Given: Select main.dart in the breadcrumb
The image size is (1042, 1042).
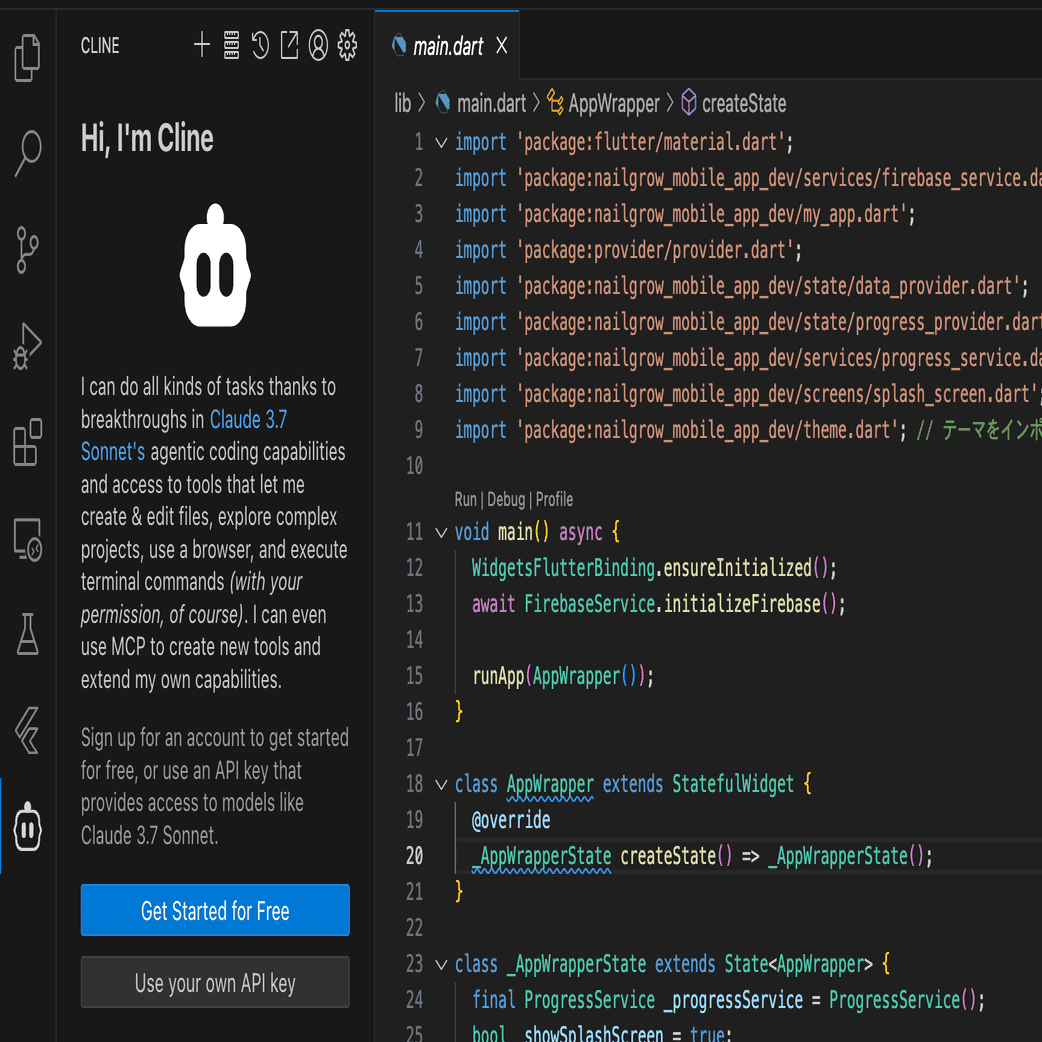Looking at the screenshot, I should point(491,104).
